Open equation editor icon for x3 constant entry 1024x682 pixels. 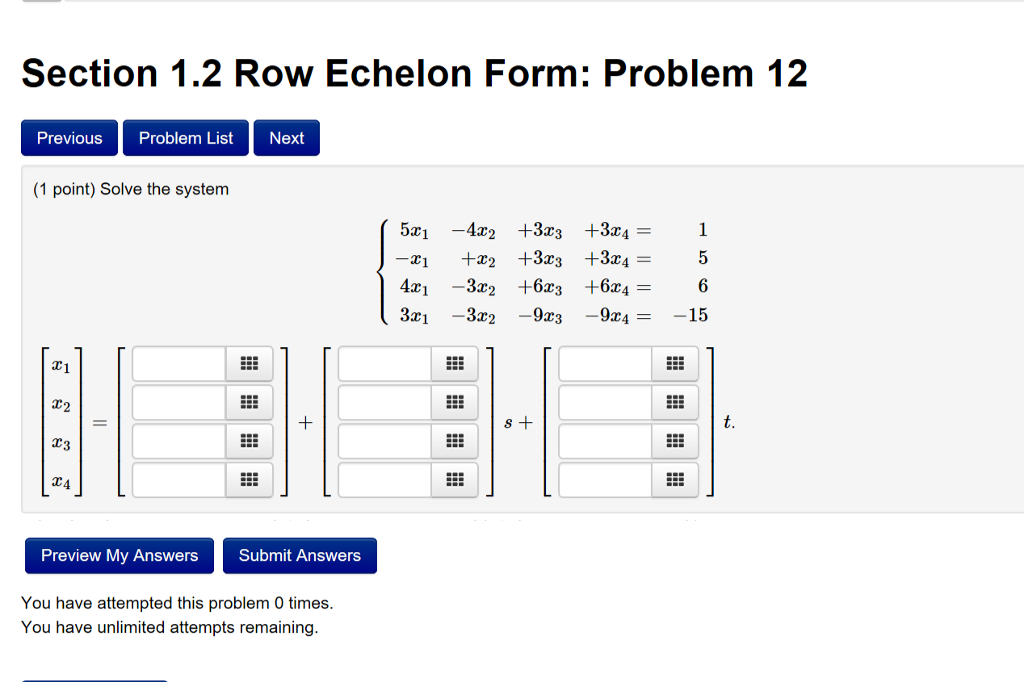pyautogui.click(x=249, y=441)
